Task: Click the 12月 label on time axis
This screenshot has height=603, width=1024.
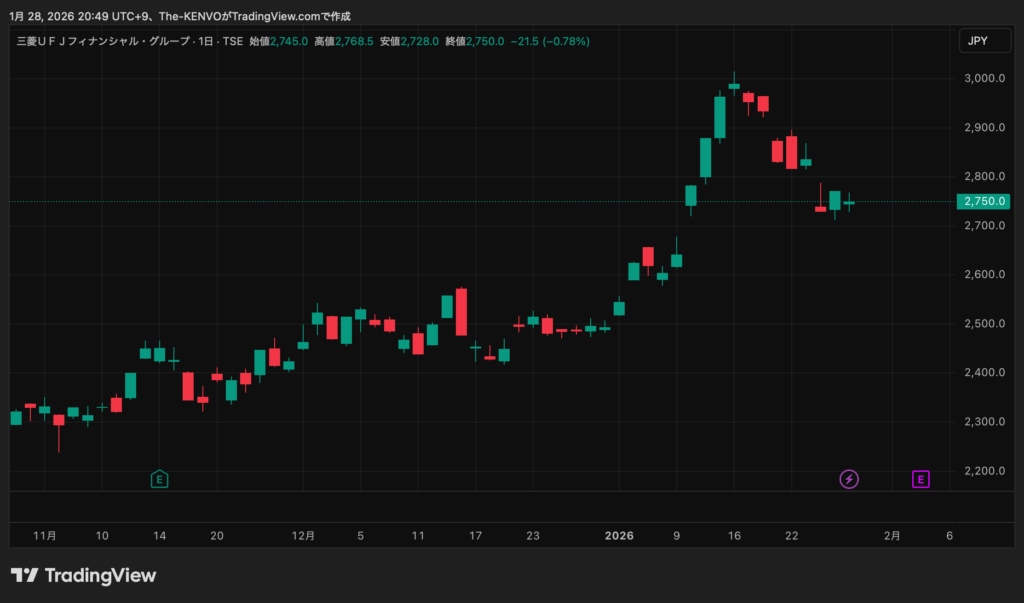Action: (x=304, y=536)
